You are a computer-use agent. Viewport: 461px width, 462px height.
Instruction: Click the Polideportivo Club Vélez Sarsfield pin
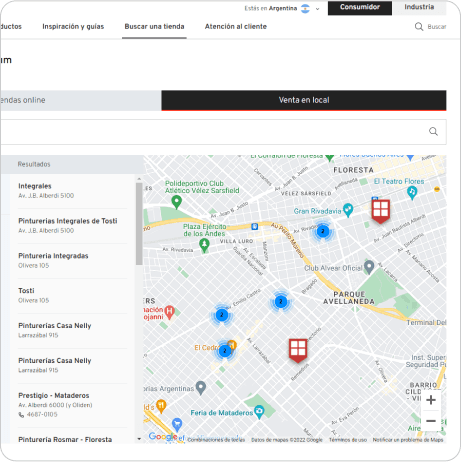pyautogui.click(x=176, y=202)
